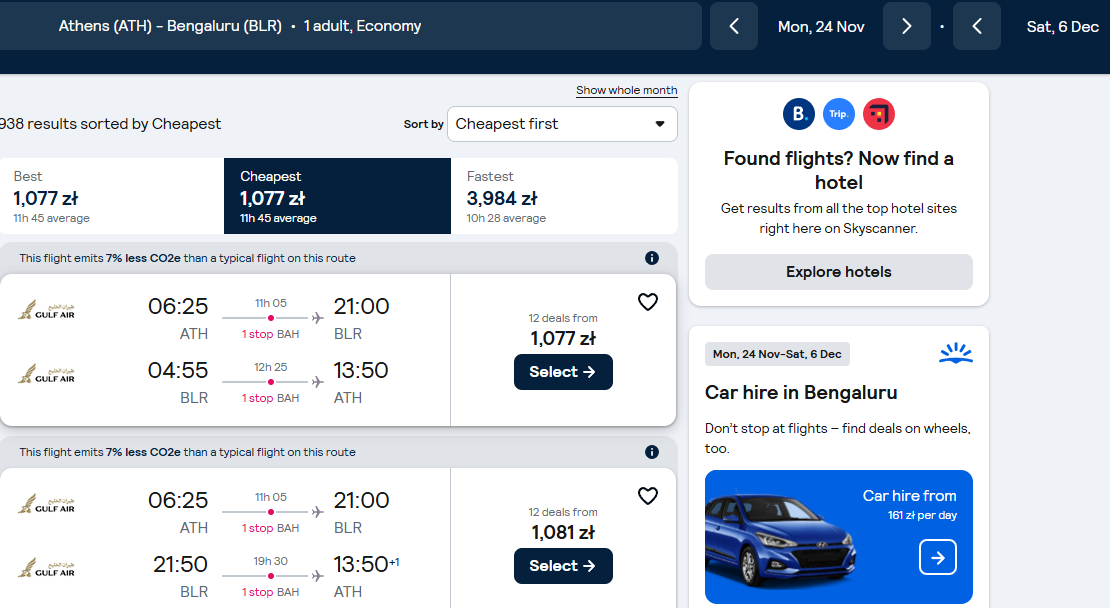Select the Cheapest results tab
Viewport: 1110px width, 608px height.
point(337,196)
